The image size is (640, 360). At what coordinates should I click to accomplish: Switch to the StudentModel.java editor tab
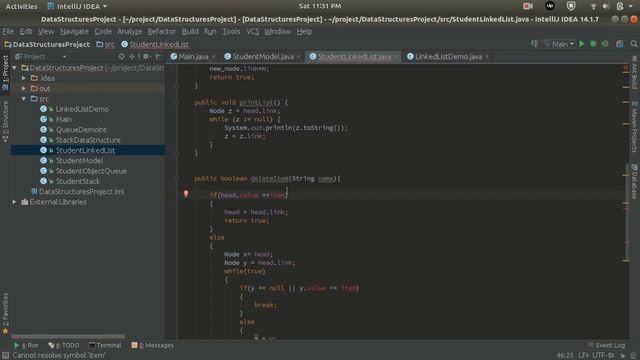point(263,57)
